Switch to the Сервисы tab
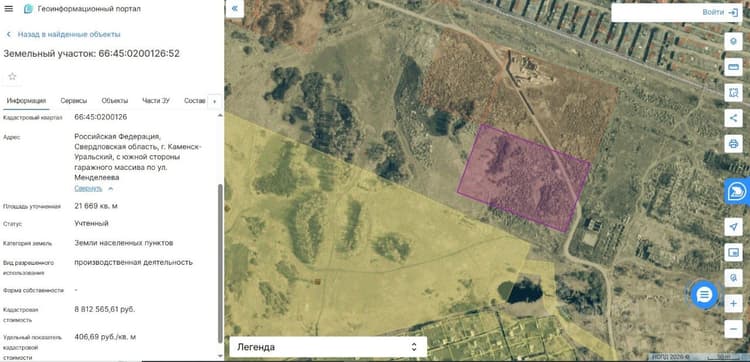Viewport: 750px width, 362px height. click(x=74, y=101)
